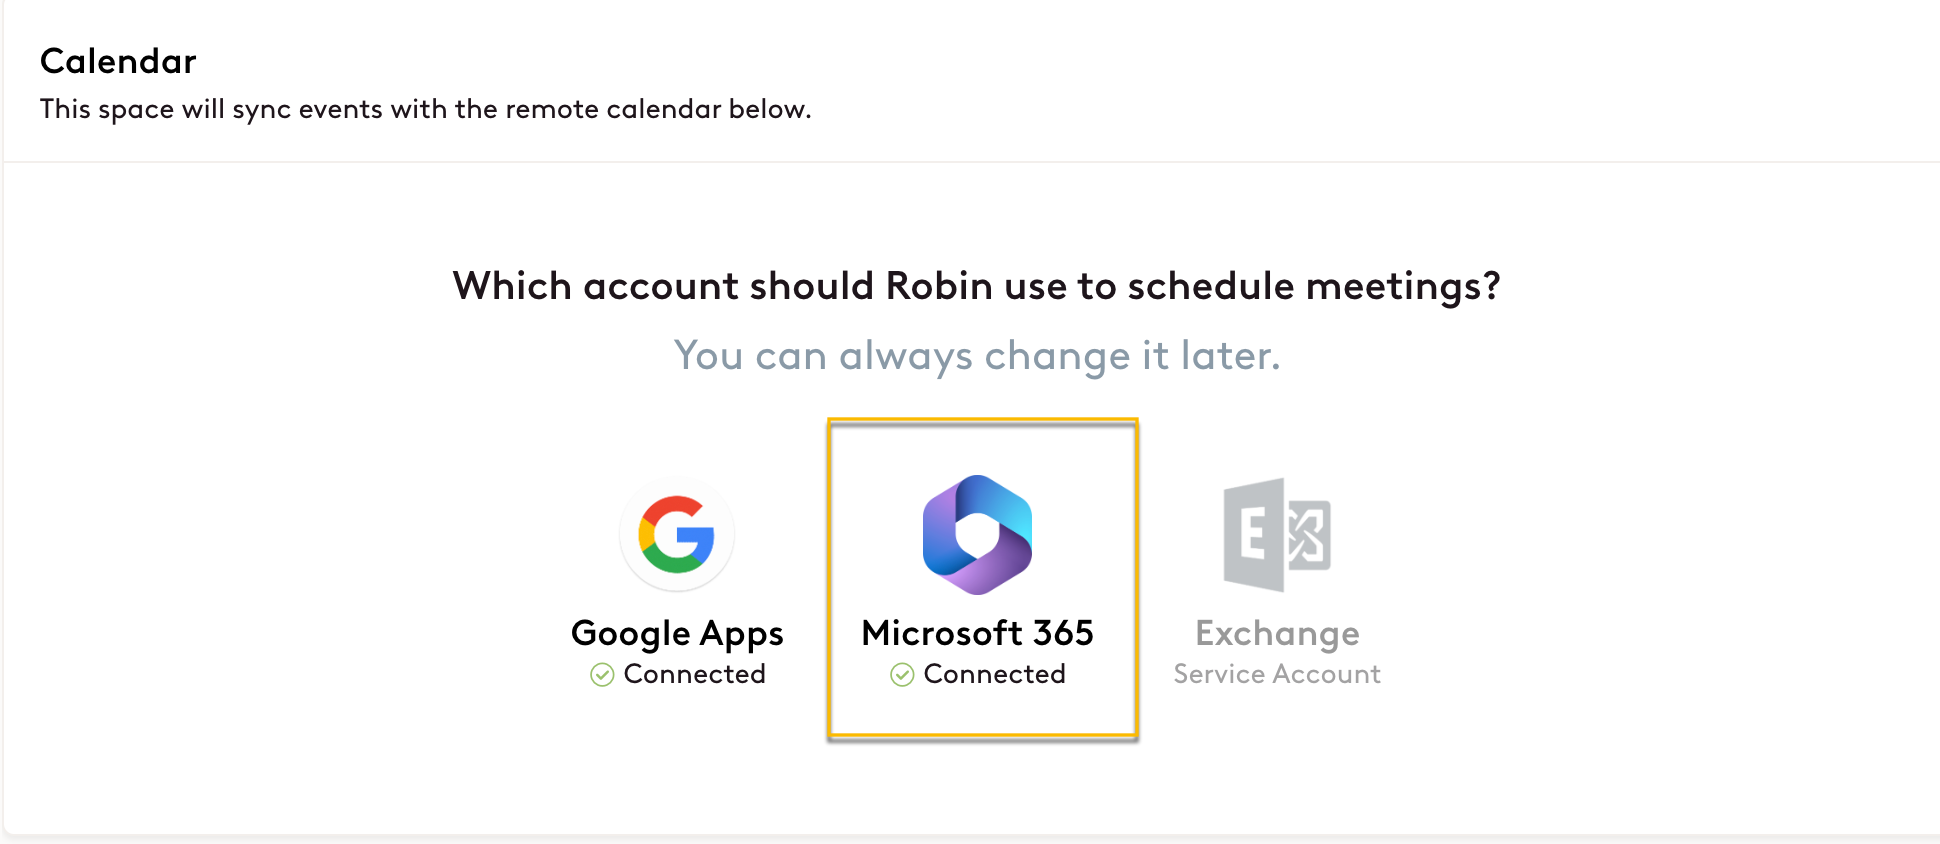This screenshot has height=844, width=1940.
Task: Click the sync events description sentence
Action: coord(425,109)
